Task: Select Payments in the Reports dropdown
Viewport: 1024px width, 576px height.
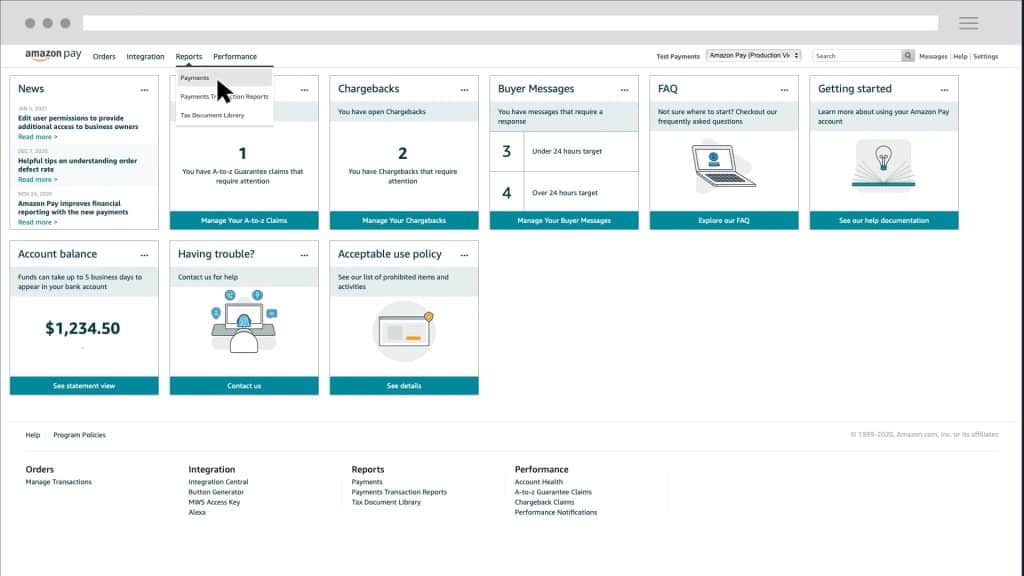Action: (x=224, y=78)
